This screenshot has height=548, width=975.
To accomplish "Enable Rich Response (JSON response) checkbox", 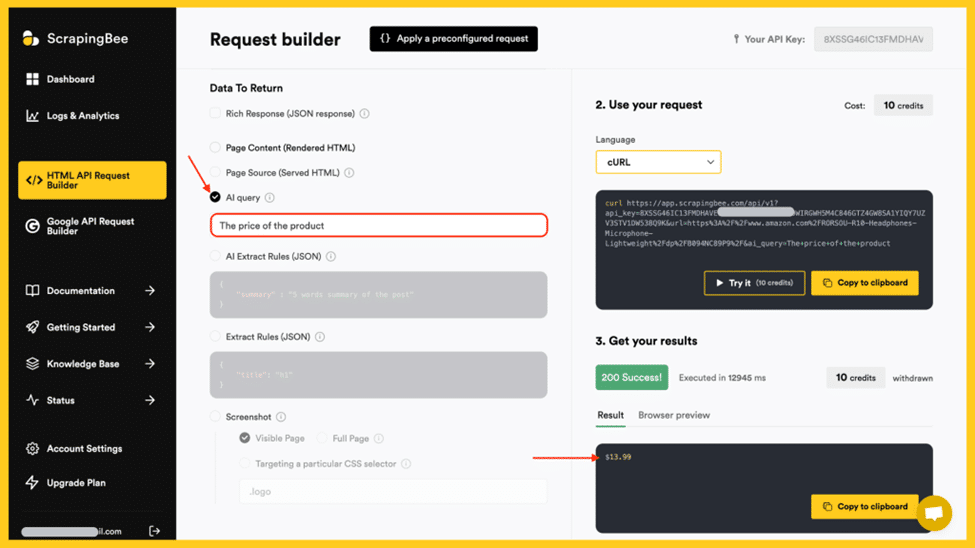I will pos(215,113).
